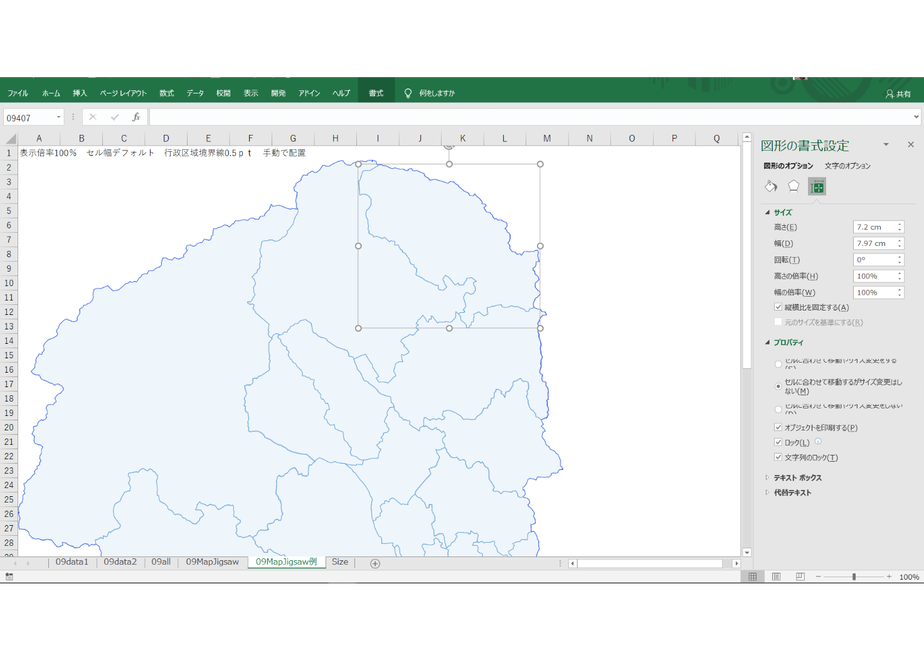Click the lightbulb Tell Me icon
The image size is (924, 660).
[x=408, y=93]
